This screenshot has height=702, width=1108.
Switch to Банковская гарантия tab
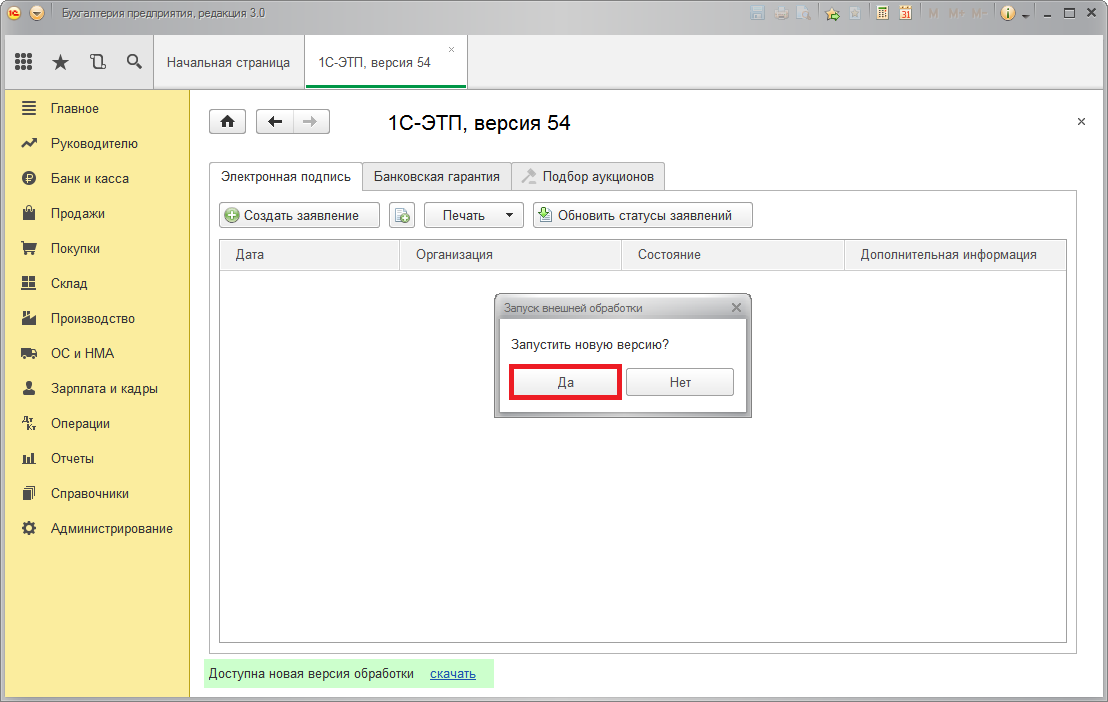[437, 176]
